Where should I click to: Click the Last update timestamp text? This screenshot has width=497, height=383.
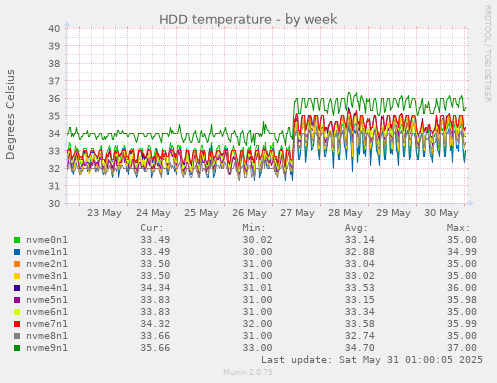click(x=372, y=360)
